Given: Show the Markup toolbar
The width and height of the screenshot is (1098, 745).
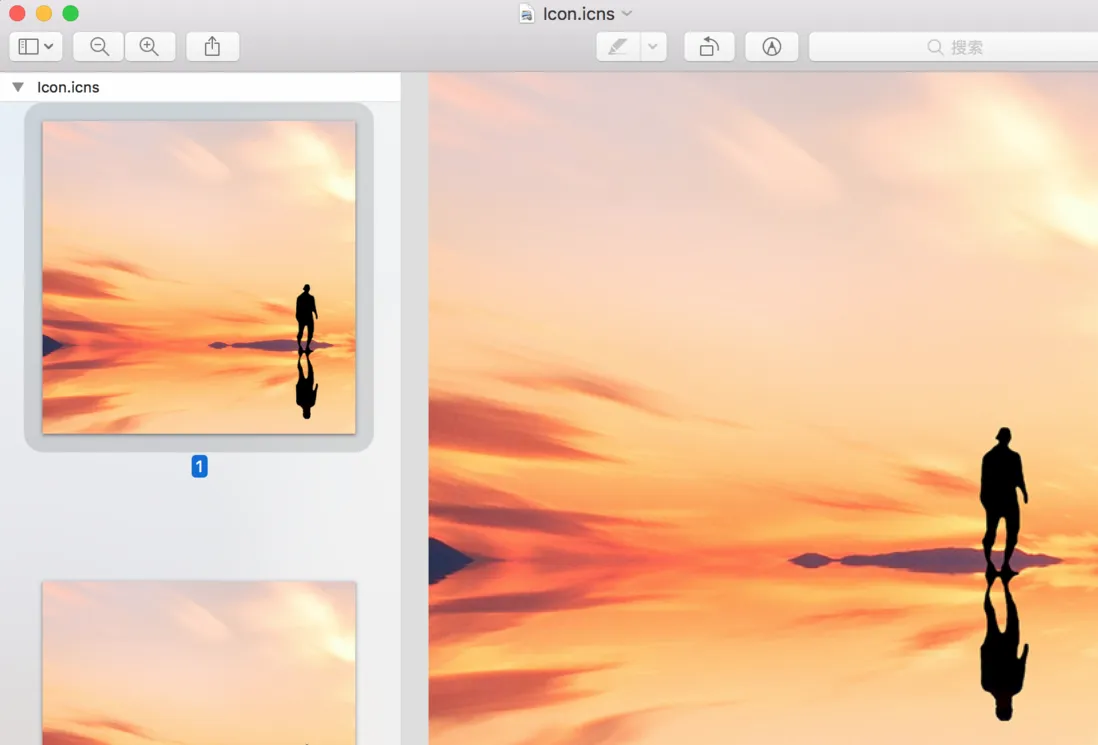Looking at the screenshot, I should (x=771, y=47).
